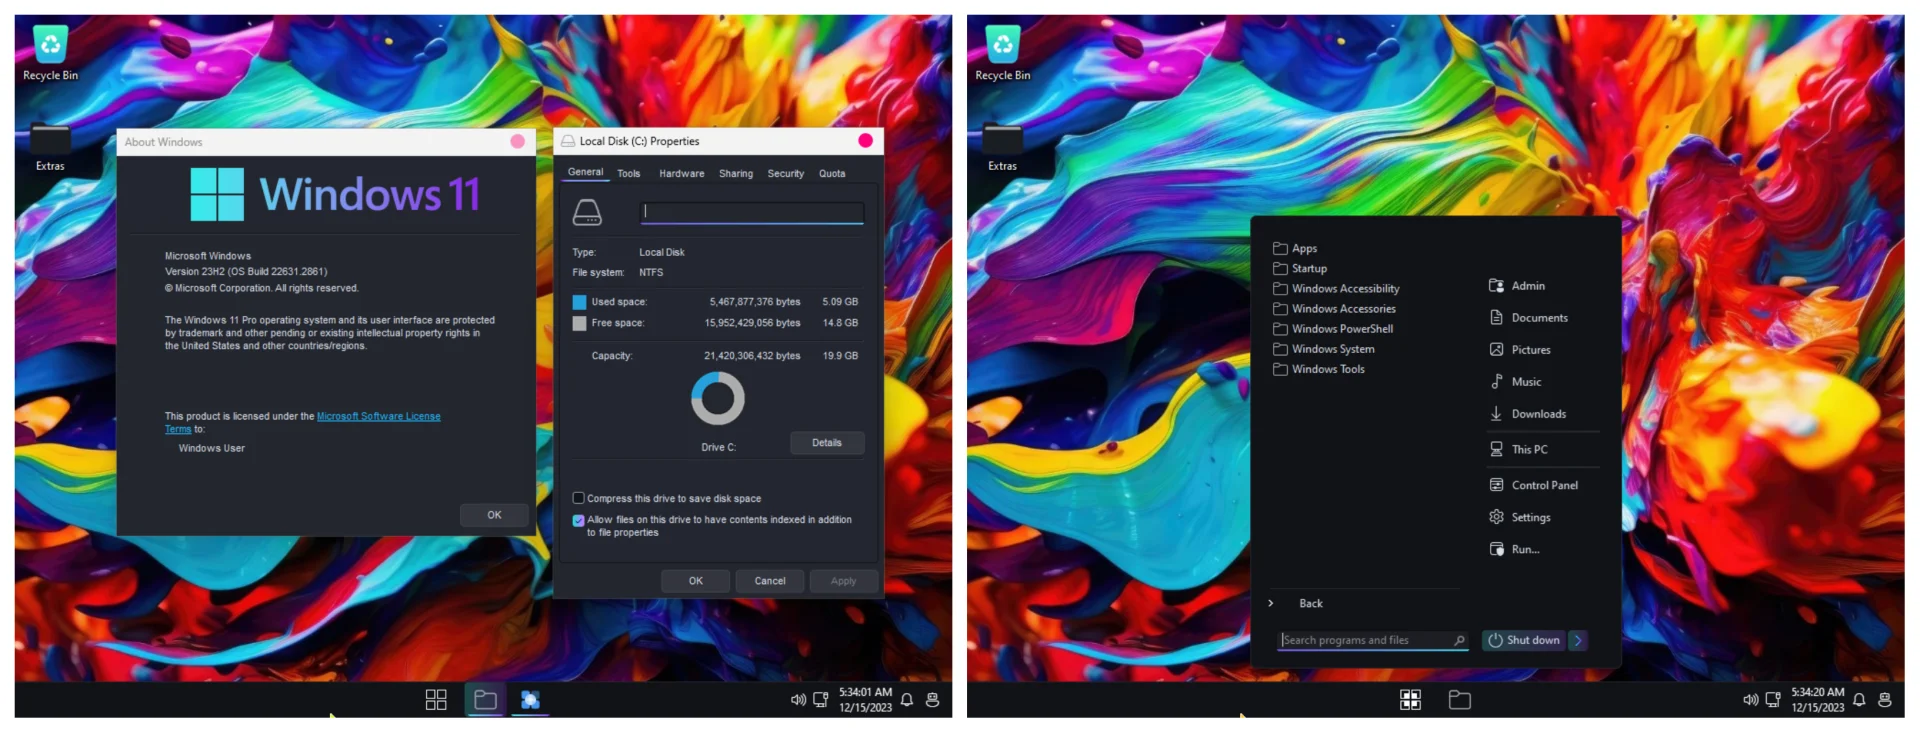The height and width of the screenshot is (733, 1920).
Task: Click network icon on right taskbar
Action: click(x=1773, y=700)
